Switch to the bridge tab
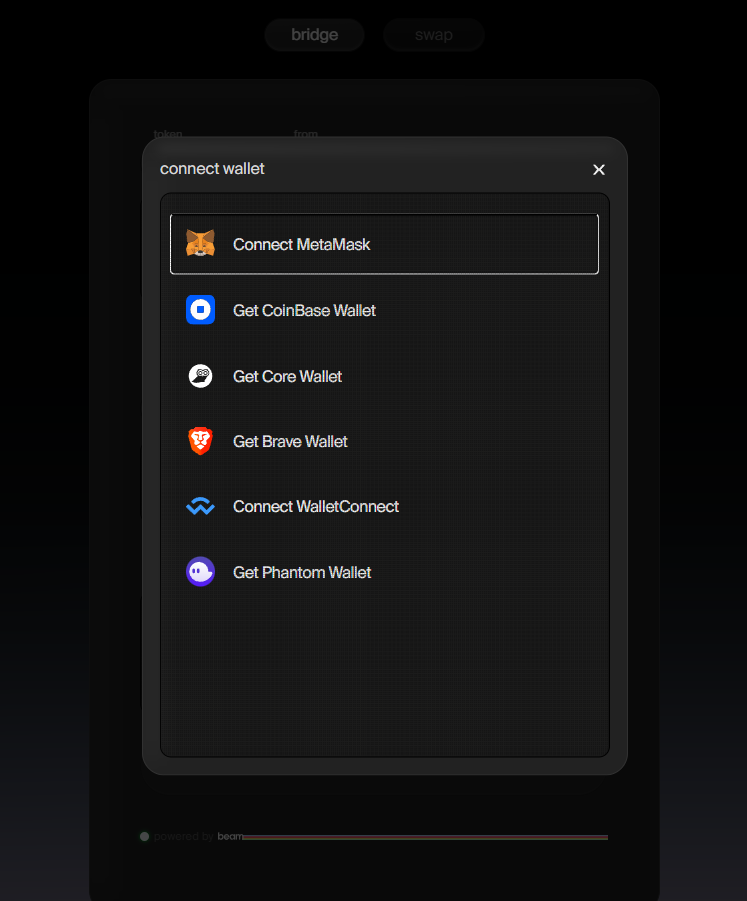Viewport: 747px width, 901px height. [314, 34]
